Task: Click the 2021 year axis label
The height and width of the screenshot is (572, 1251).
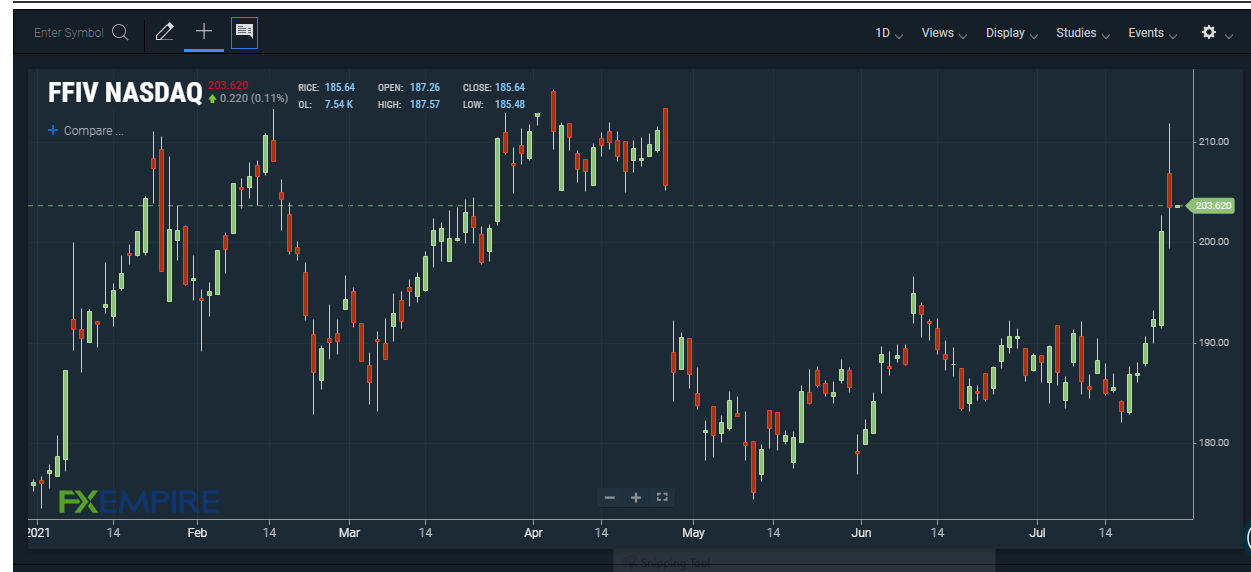Action: pos(37,533)
